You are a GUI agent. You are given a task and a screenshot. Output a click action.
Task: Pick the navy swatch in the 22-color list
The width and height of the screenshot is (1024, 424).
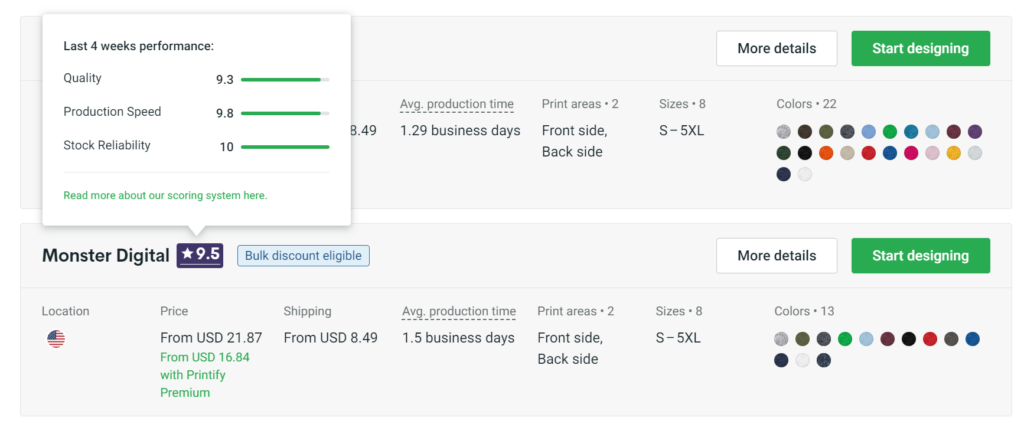tap(784, 174)
